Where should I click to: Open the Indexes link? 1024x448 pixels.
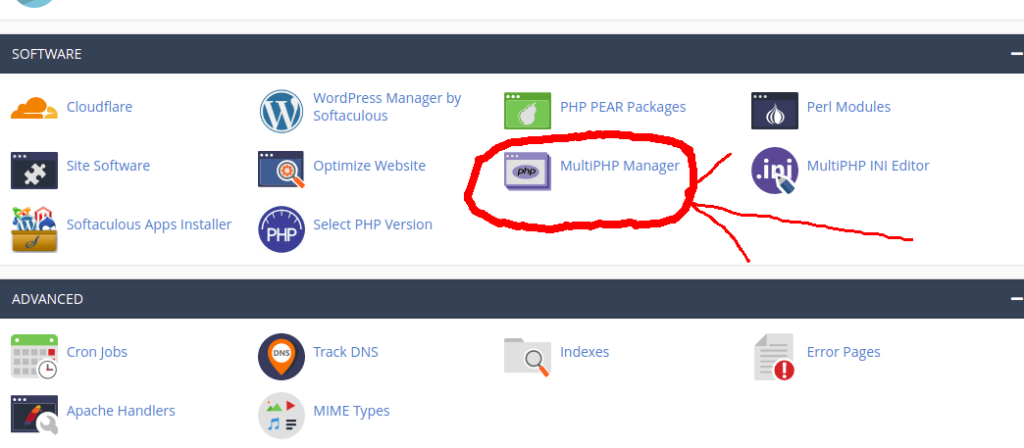(584, 352)
